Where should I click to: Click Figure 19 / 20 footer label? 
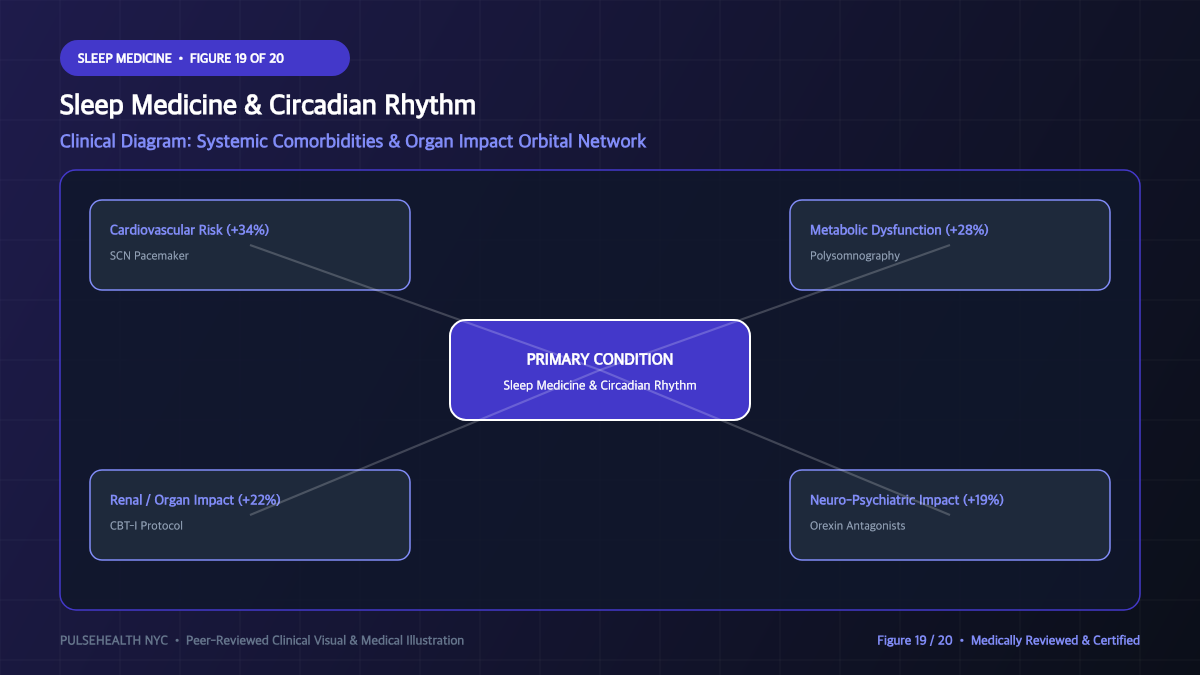(x=914, y=640)
